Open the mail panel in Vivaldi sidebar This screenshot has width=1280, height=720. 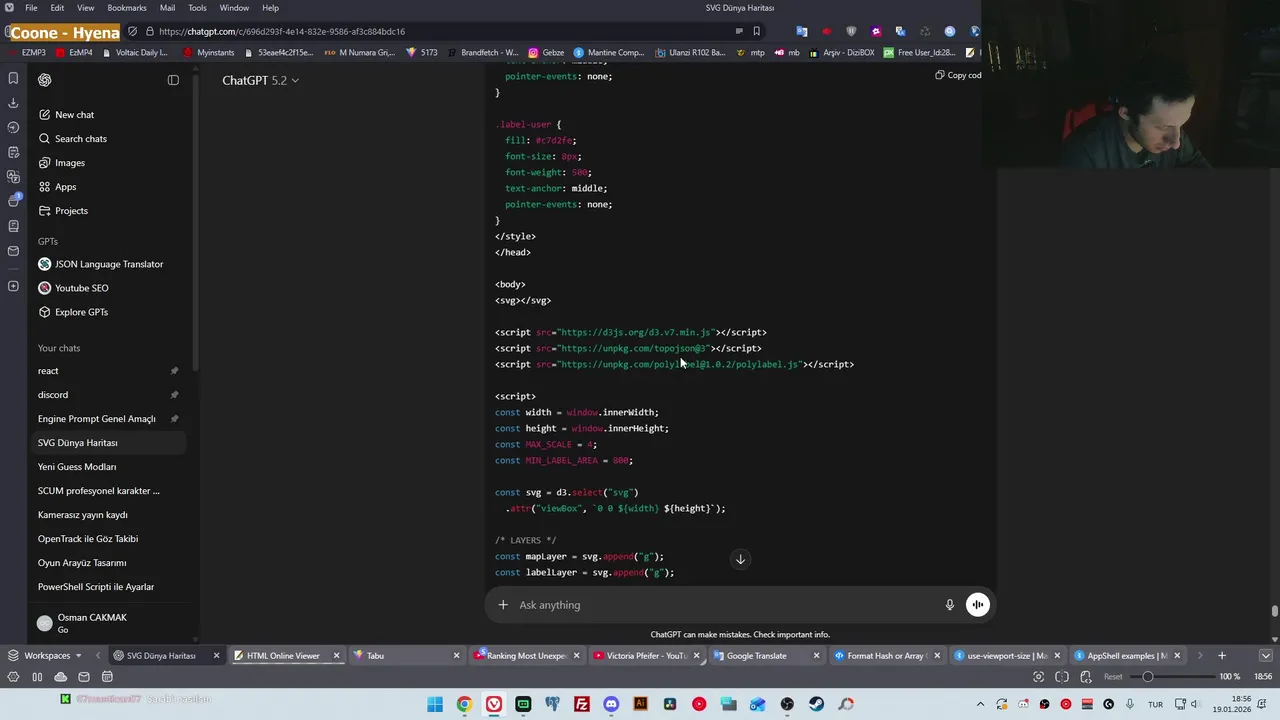click(x=13, y=251)
